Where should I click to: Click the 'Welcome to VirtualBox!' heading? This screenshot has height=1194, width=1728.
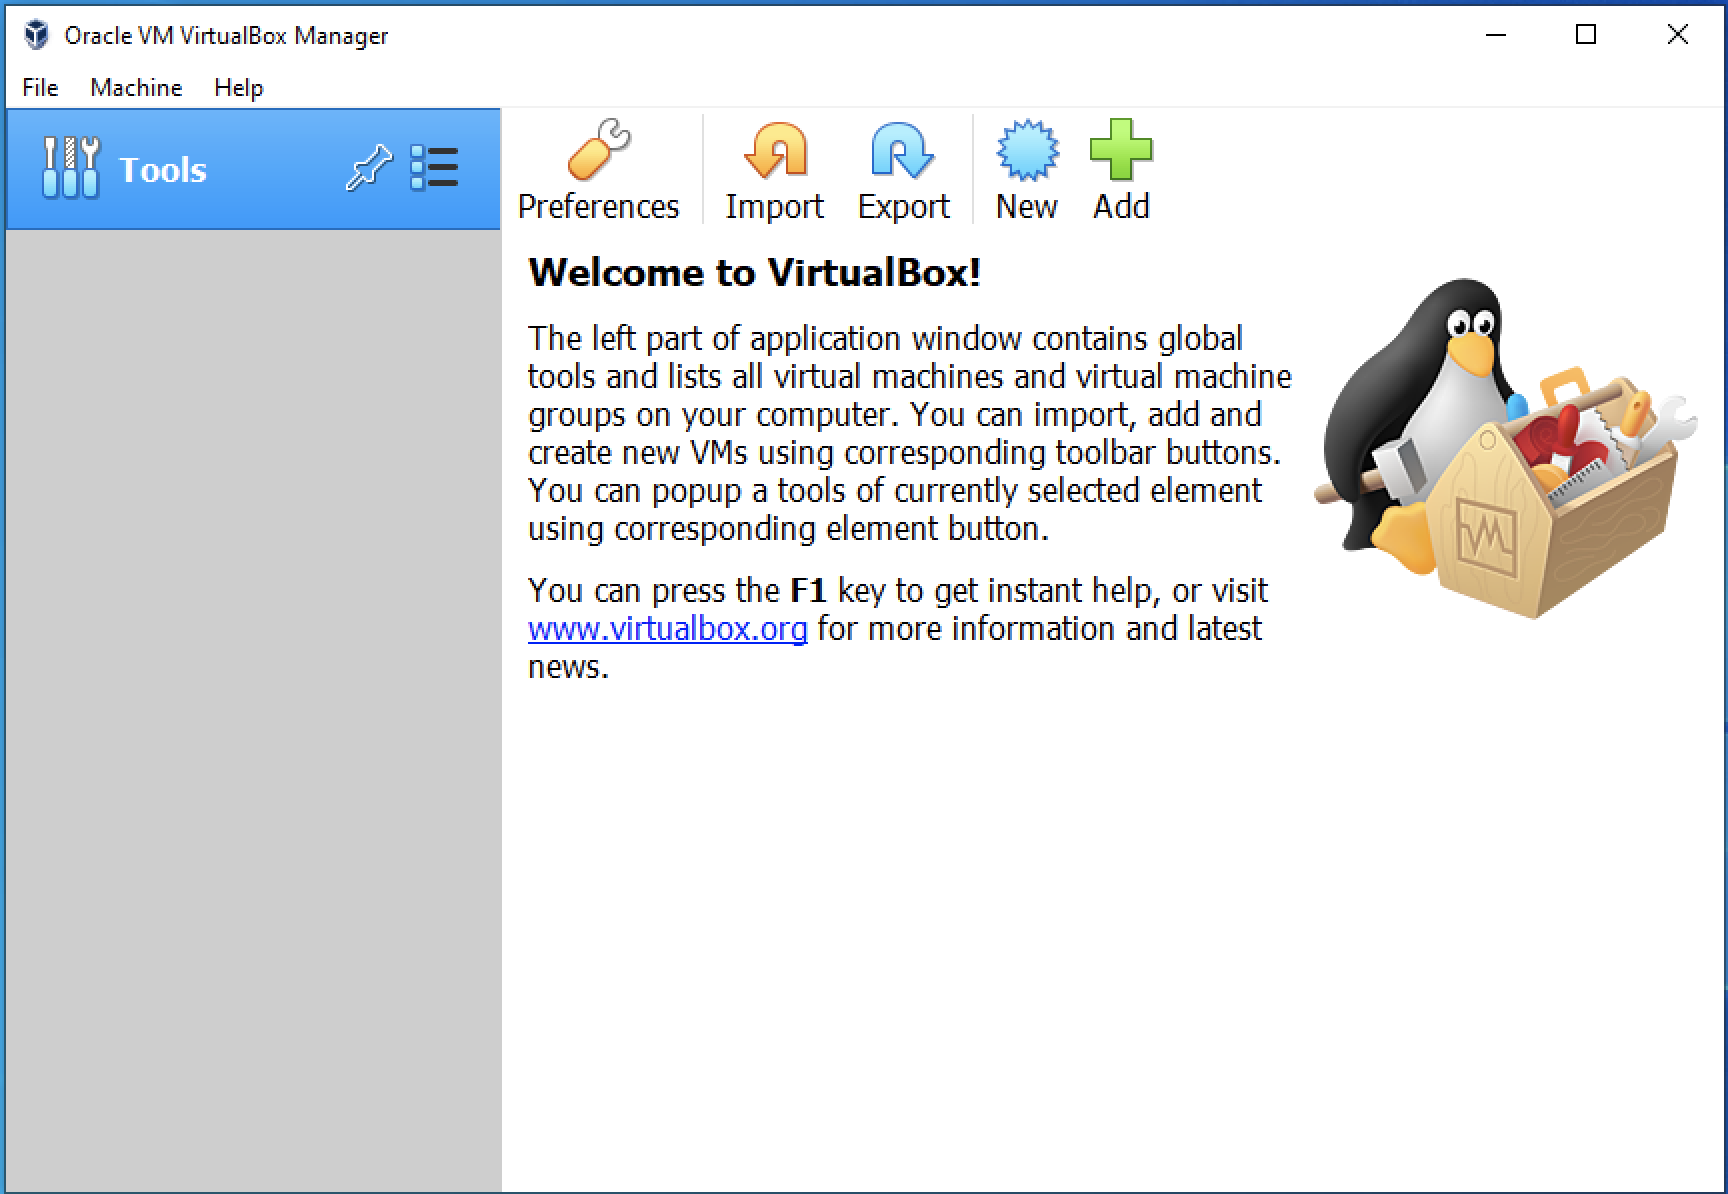pyautogui.click(x=754, y=272)
